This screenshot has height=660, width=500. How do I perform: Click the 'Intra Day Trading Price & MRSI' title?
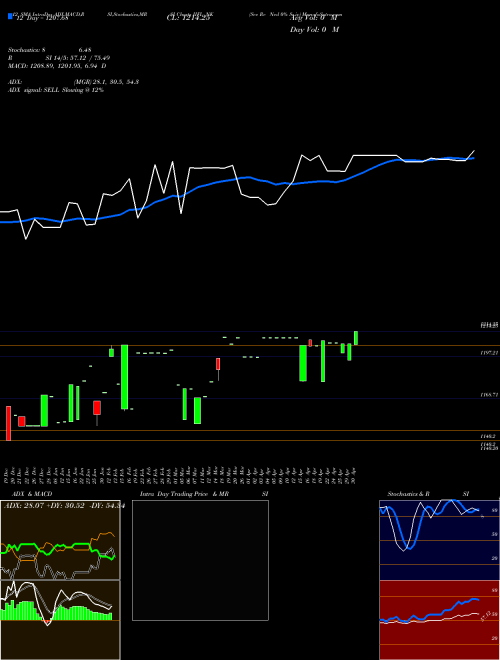coord(204,494)
